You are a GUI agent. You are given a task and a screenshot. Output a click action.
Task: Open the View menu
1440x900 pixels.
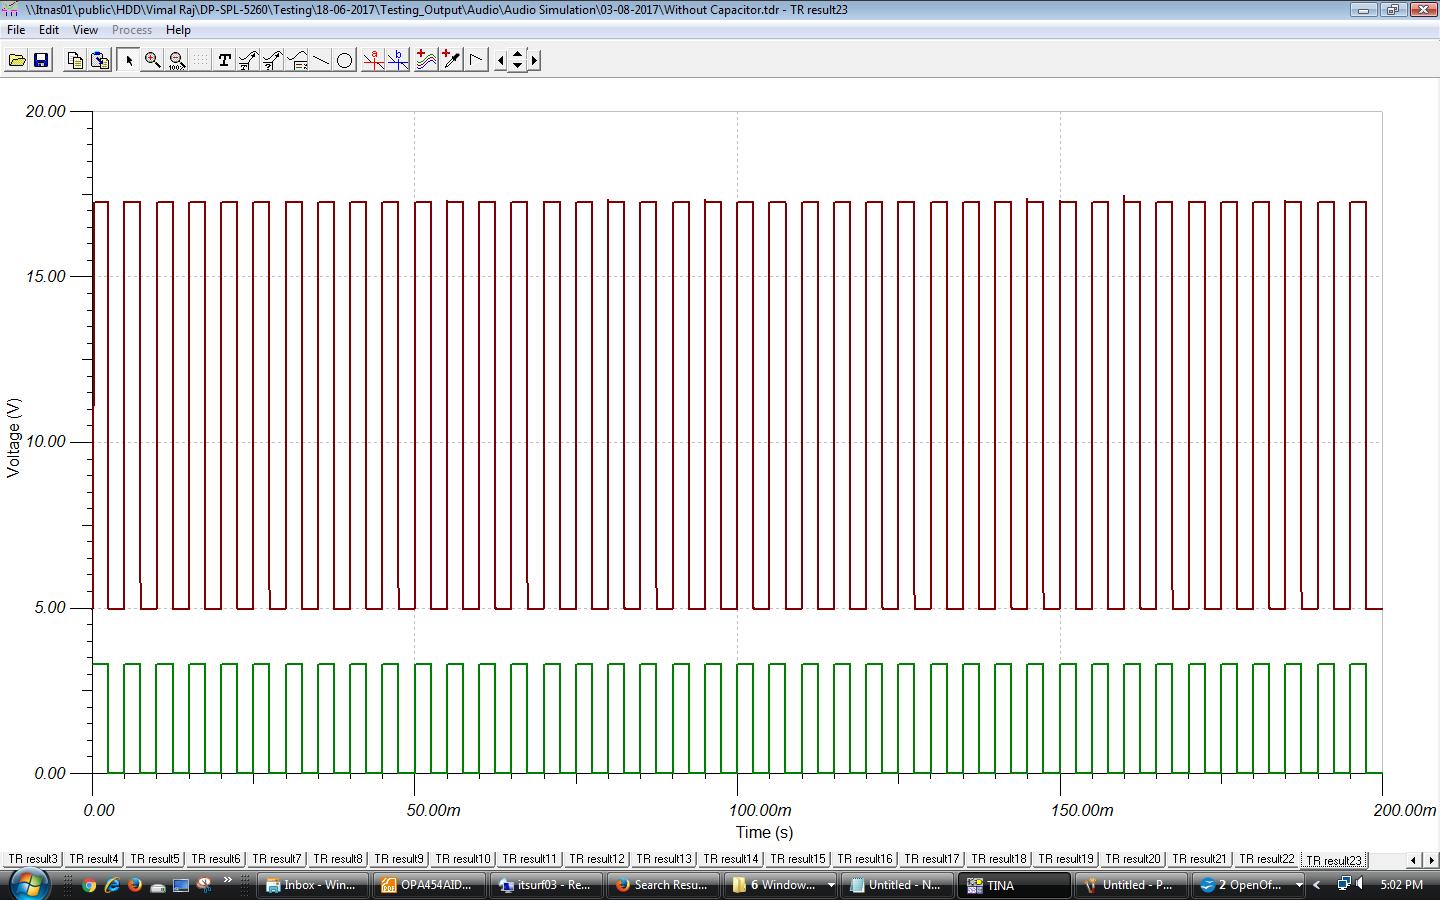[85, 30]
